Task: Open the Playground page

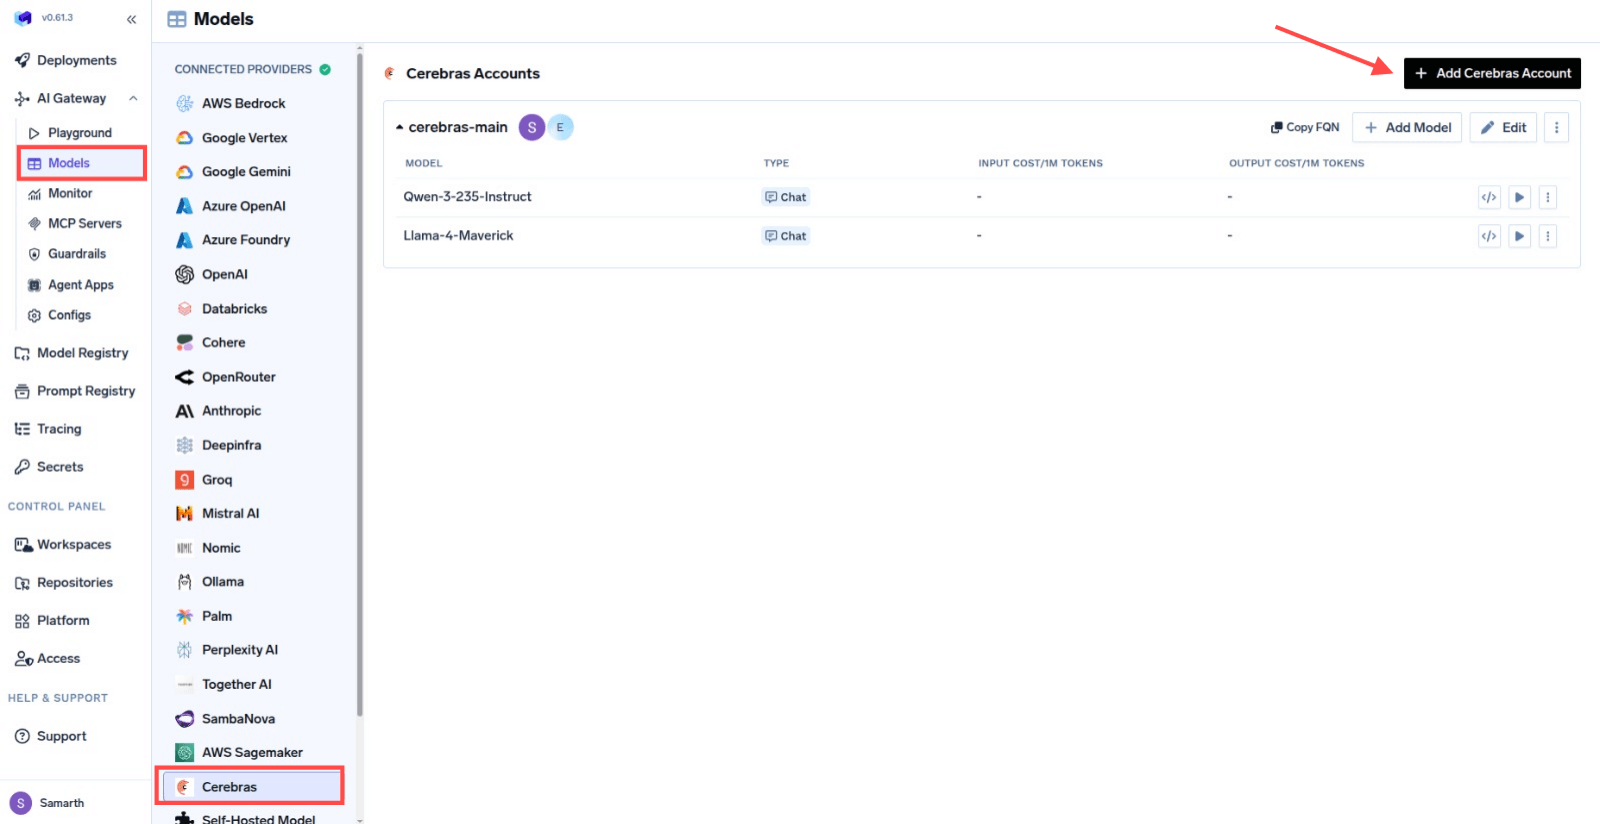Action: [70, 132]
